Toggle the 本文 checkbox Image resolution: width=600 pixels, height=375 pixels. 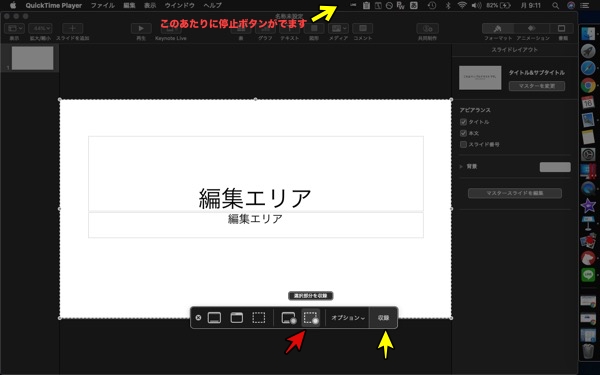point(463,133)
